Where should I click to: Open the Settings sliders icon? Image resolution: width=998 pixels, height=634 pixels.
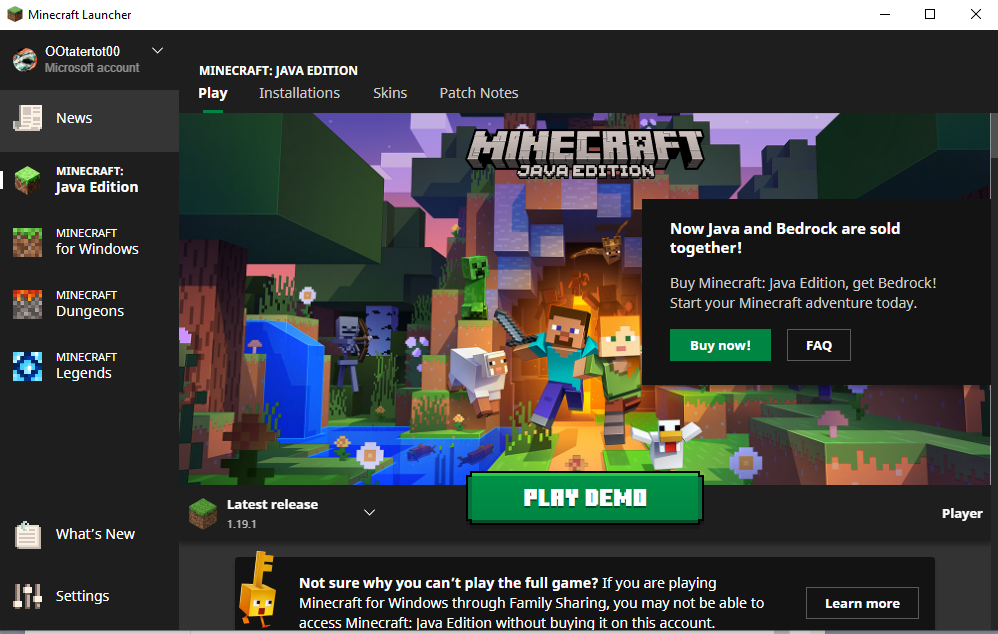(27, 596)
